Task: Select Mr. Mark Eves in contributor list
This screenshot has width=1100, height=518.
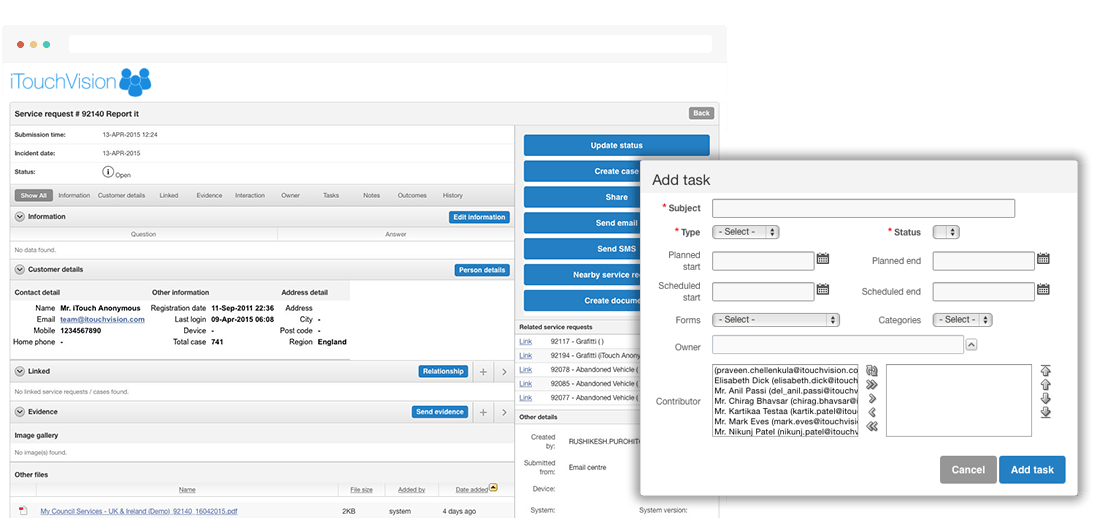Action: point(785,422)
